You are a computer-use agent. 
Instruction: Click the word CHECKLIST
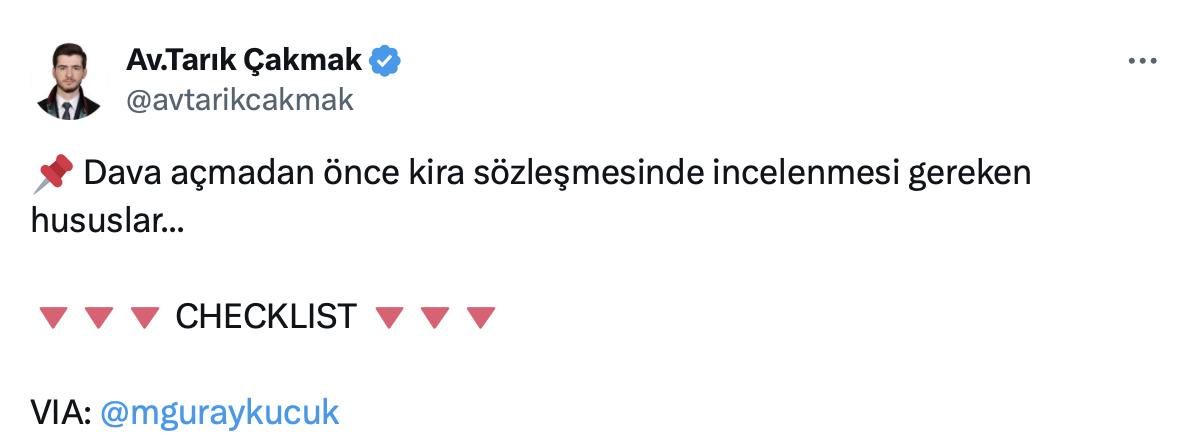click(x=266, y=317)
